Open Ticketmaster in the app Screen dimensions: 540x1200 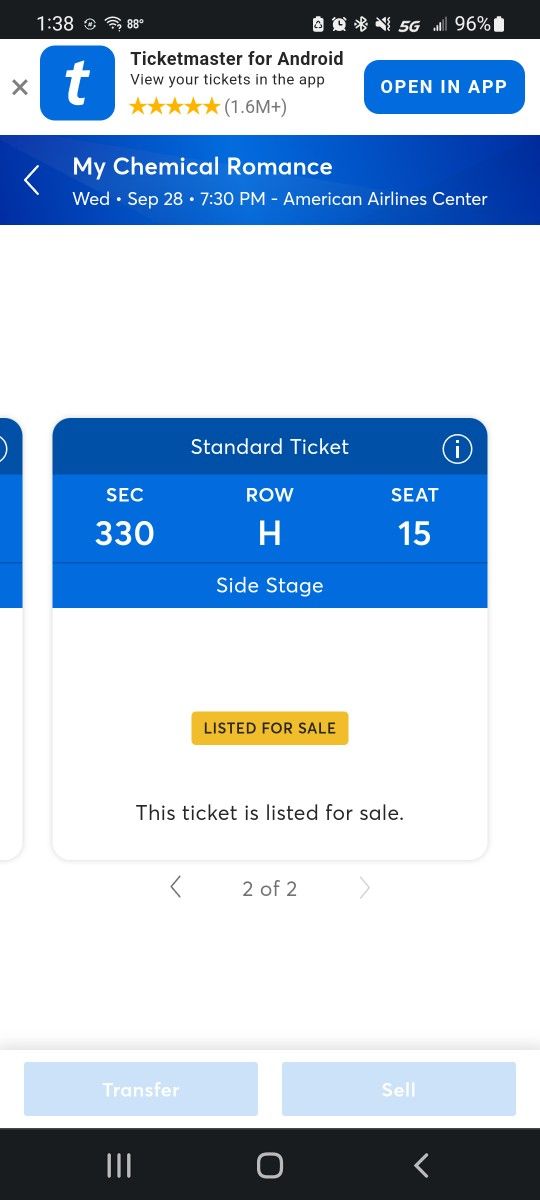click(x=444, y=87)
